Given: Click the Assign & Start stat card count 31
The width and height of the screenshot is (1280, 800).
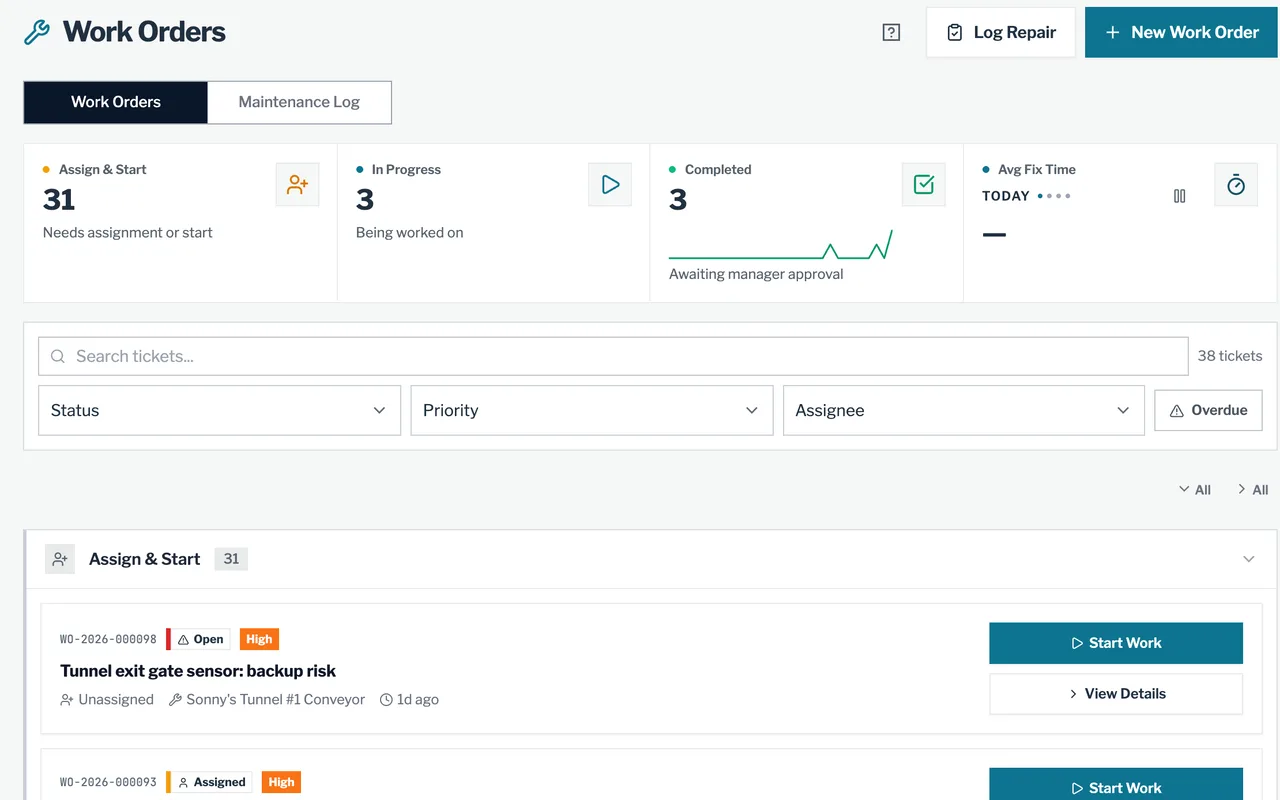Looking at the screenshot, I should (59, 200).
